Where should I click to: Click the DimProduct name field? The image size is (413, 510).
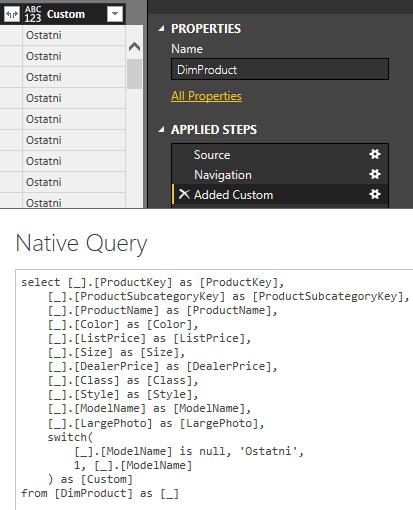click(280, 69)
